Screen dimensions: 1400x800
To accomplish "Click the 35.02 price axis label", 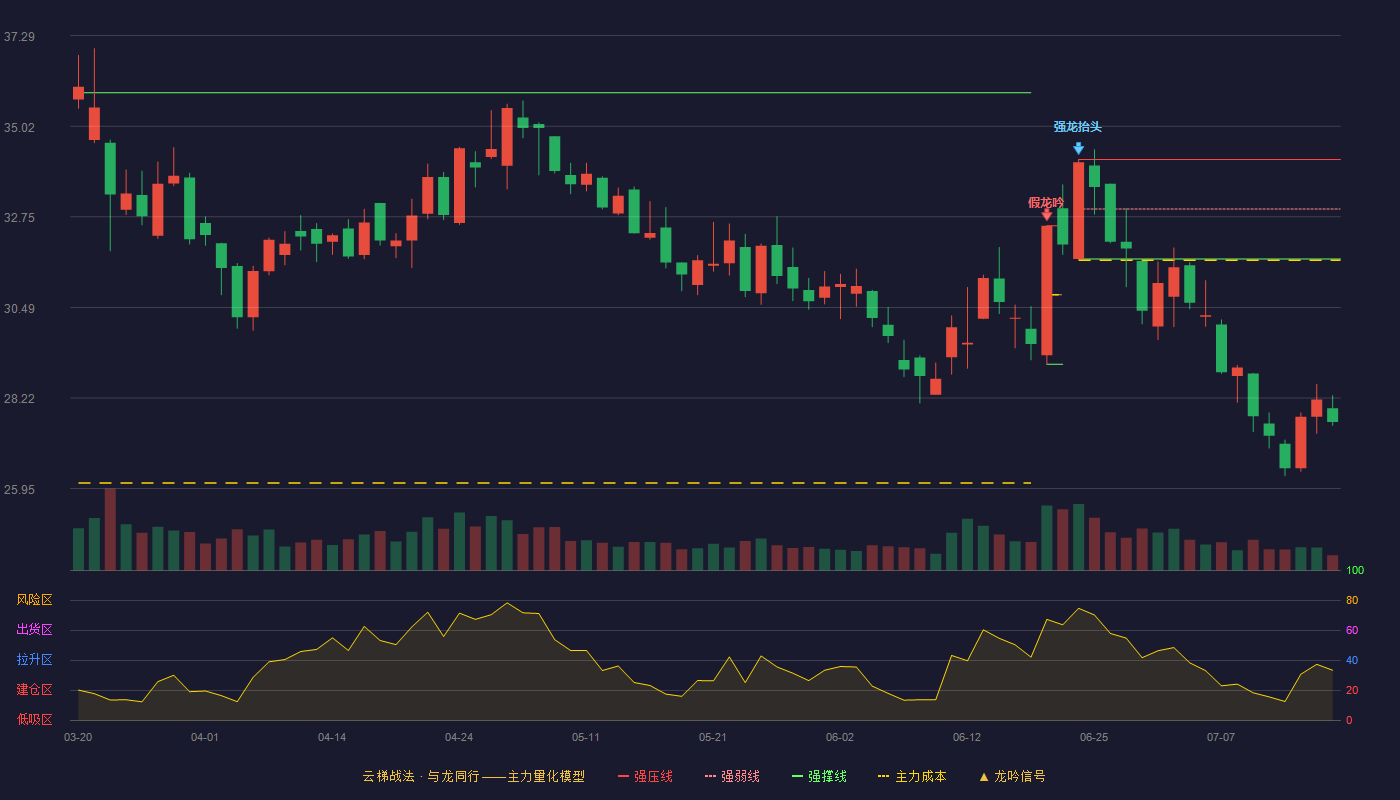I will [x=19, y=128].
